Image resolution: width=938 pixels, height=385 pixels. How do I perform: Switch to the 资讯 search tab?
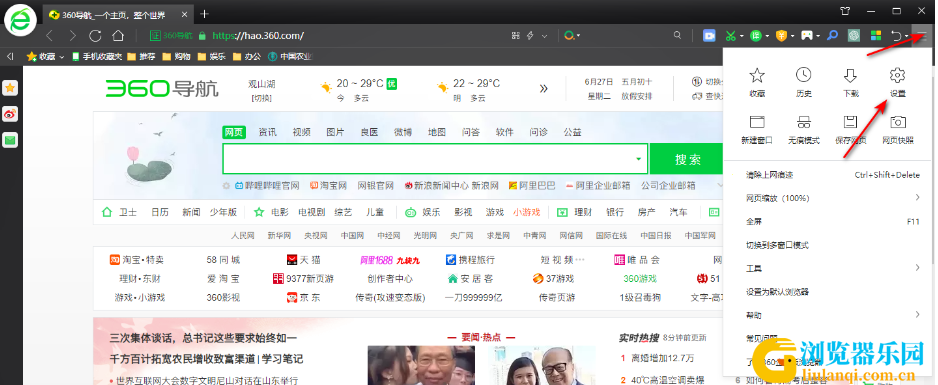(x=267, y=132)
